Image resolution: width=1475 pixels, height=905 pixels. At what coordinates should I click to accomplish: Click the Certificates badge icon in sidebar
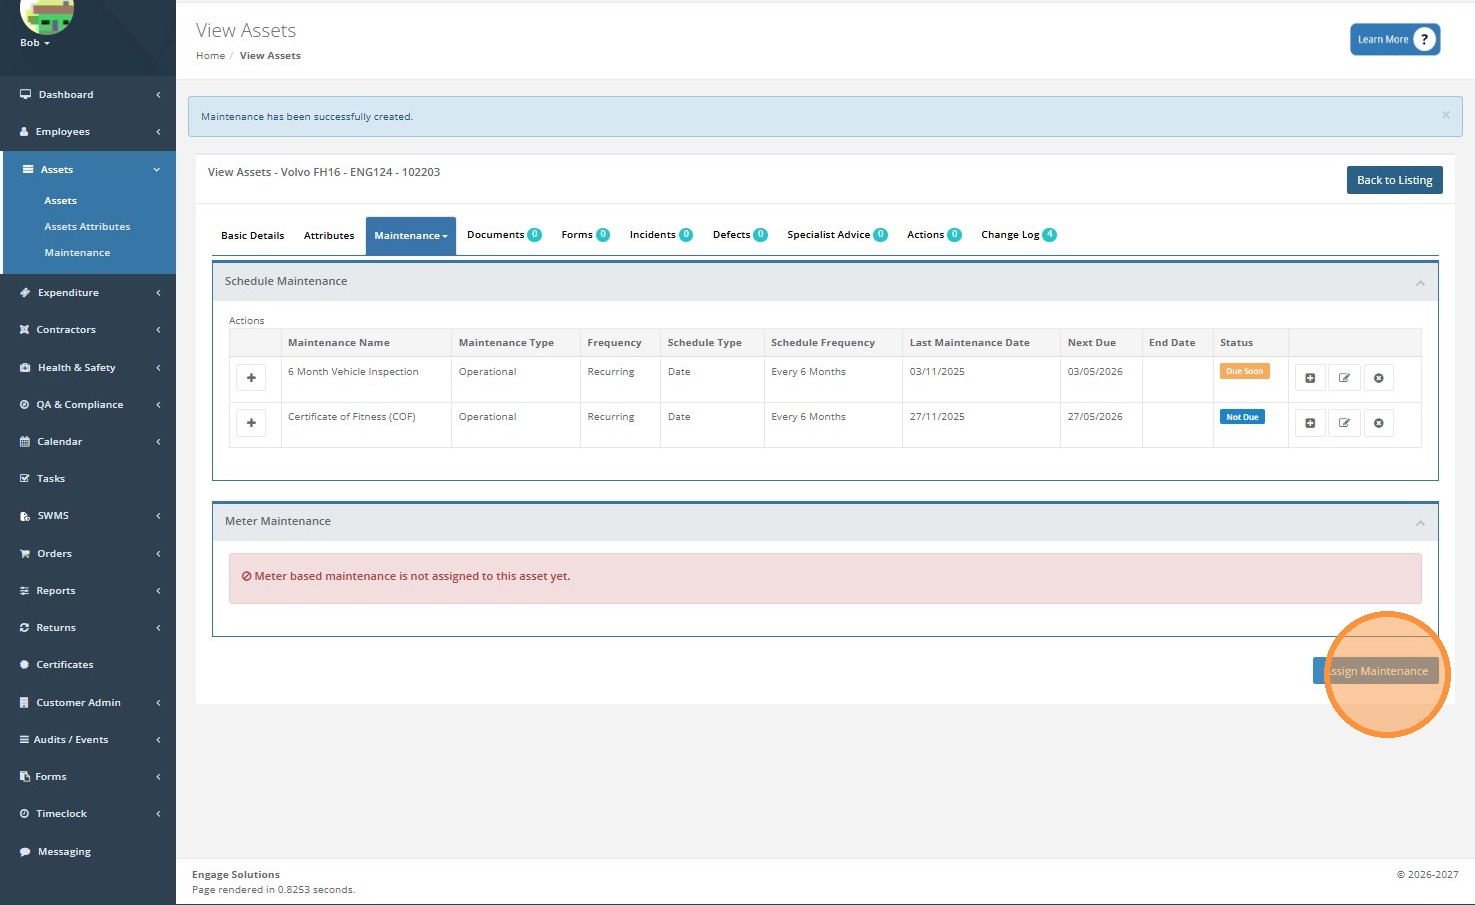[24, 665]
